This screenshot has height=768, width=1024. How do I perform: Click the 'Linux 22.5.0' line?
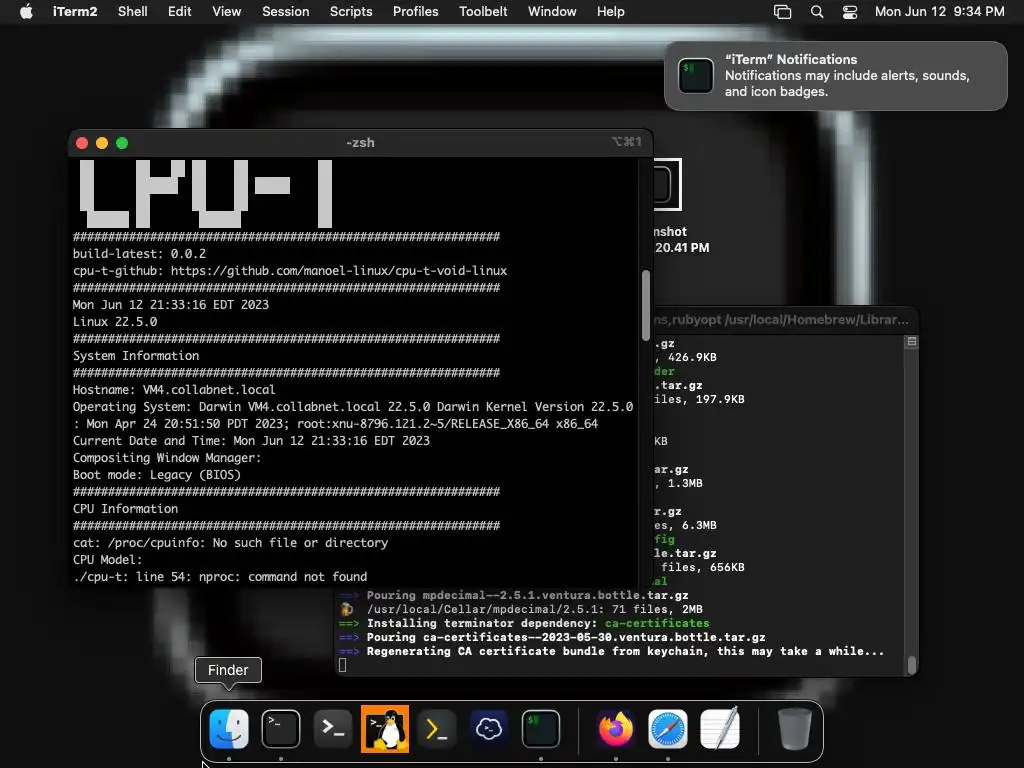click(115, 321)
